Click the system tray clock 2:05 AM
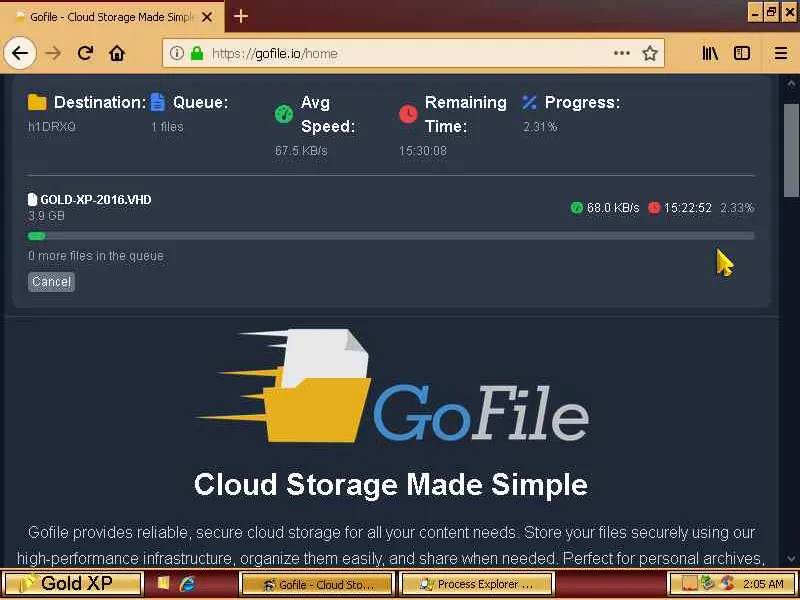 (763, 584)
